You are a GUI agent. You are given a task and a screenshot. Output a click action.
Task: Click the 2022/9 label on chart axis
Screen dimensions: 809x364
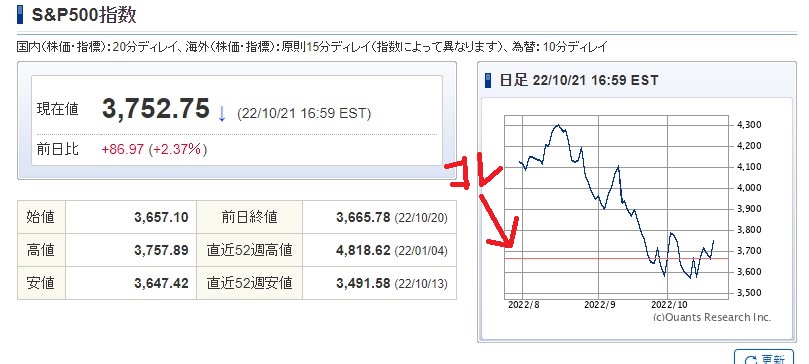600,304
